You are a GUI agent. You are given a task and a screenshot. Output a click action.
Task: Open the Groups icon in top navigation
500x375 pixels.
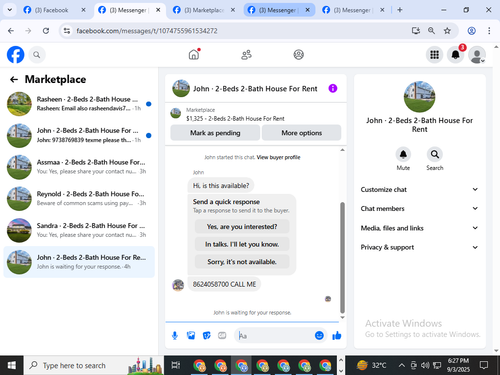pos(298,55)
